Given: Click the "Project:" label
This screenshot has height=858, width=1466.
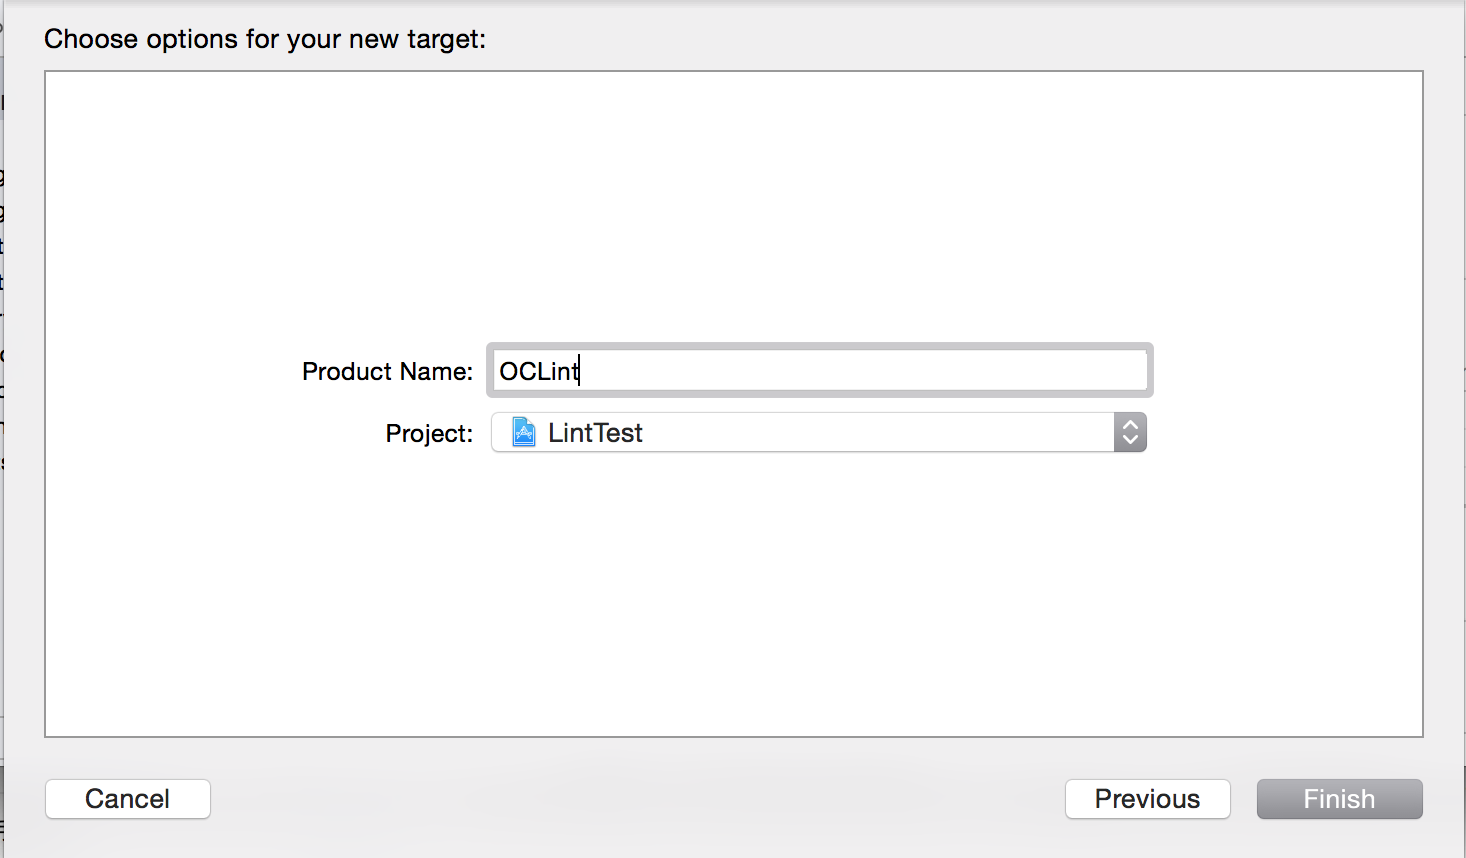Looking at the screenshot, I should tap(429, 434).
